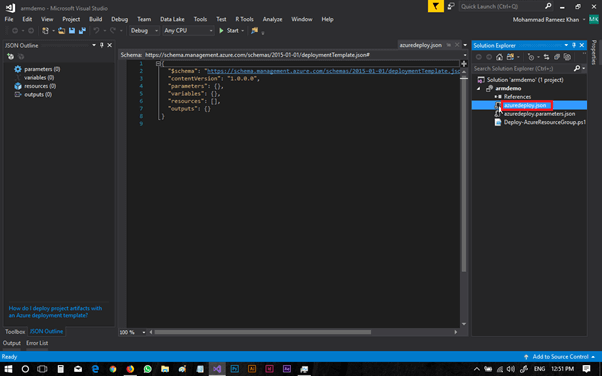Click the Open File folder icon
The image size is (602, 376).
(61, 31)
